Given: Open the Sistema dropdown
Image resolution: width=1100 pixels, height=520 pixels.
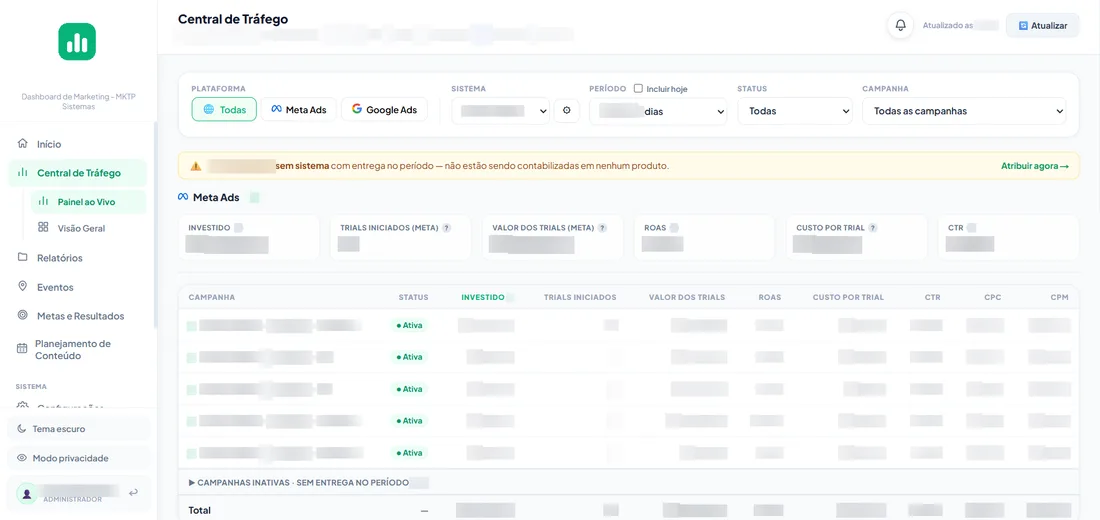Looking at the screenshot, I should tap(500, 111).
